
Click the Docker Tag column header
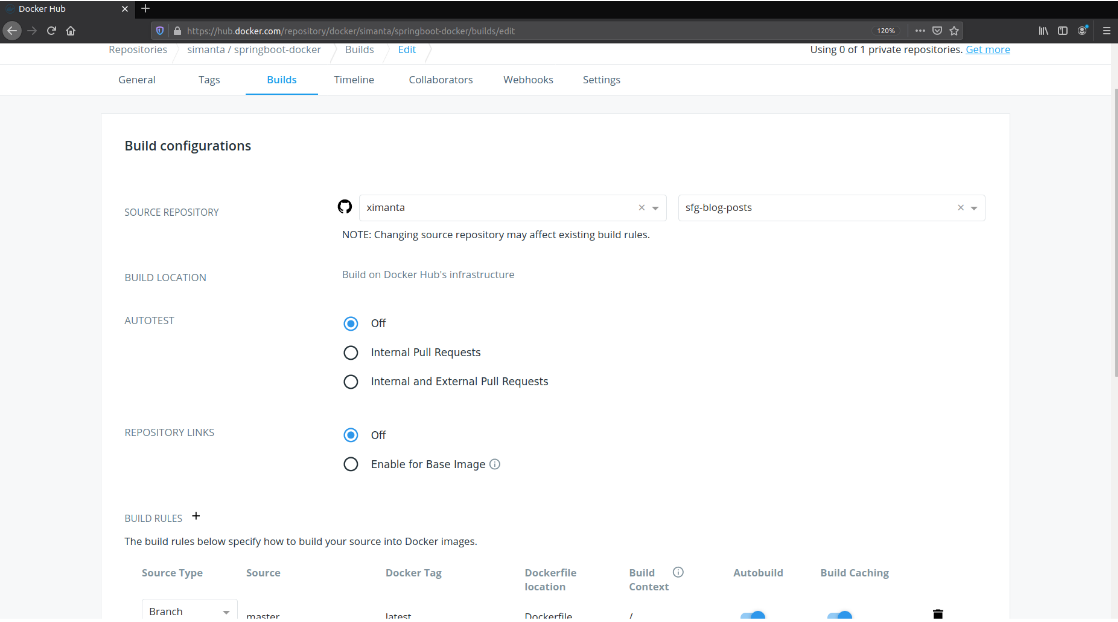(x=414, y=573)
